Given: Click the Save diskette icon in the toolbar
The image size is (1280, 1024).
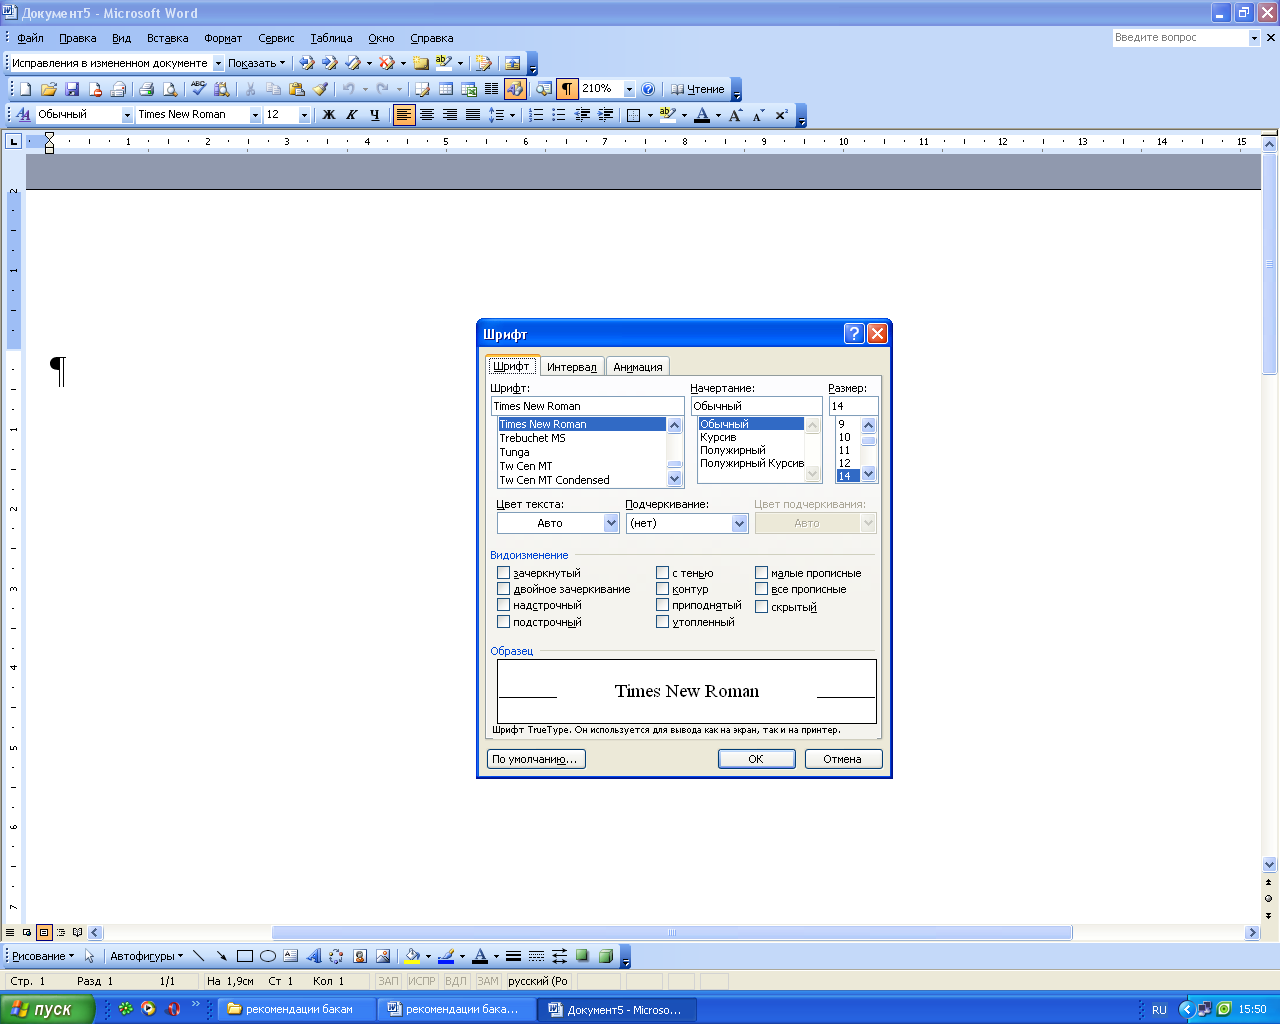Looking at the screenshot, I should click(71, 89).
